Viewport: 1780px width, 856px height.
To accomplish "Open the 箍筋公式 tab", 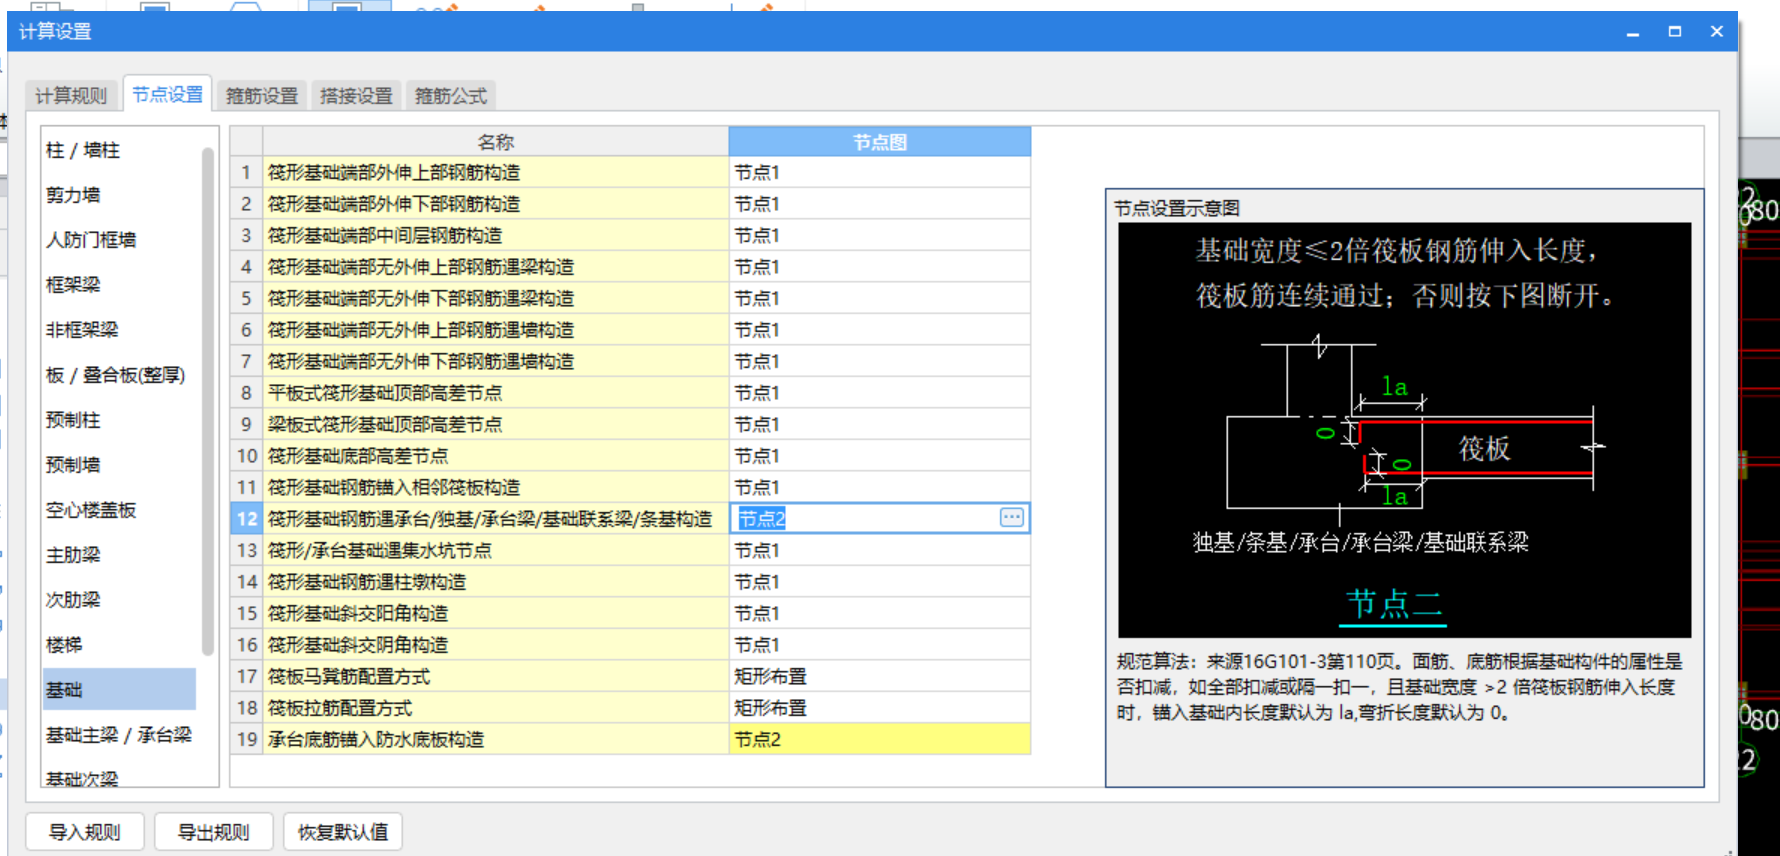I will [x=451, y=96].
